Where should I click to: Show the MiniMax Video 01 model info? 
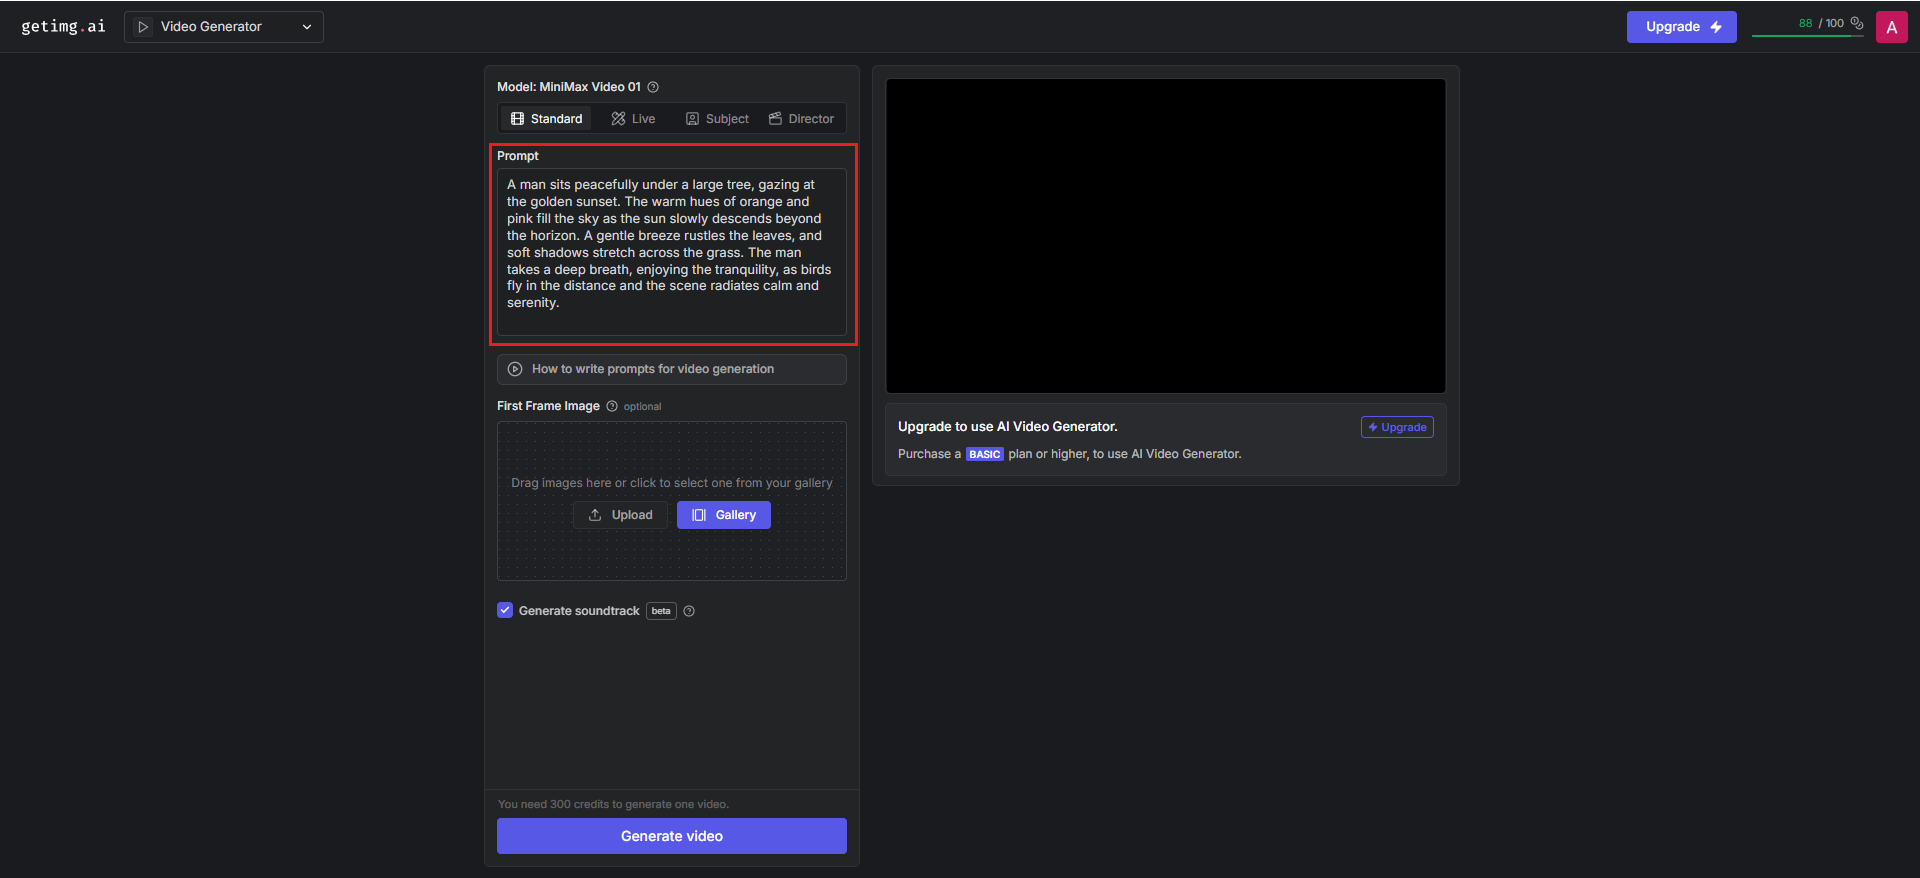tap(653, 87)
